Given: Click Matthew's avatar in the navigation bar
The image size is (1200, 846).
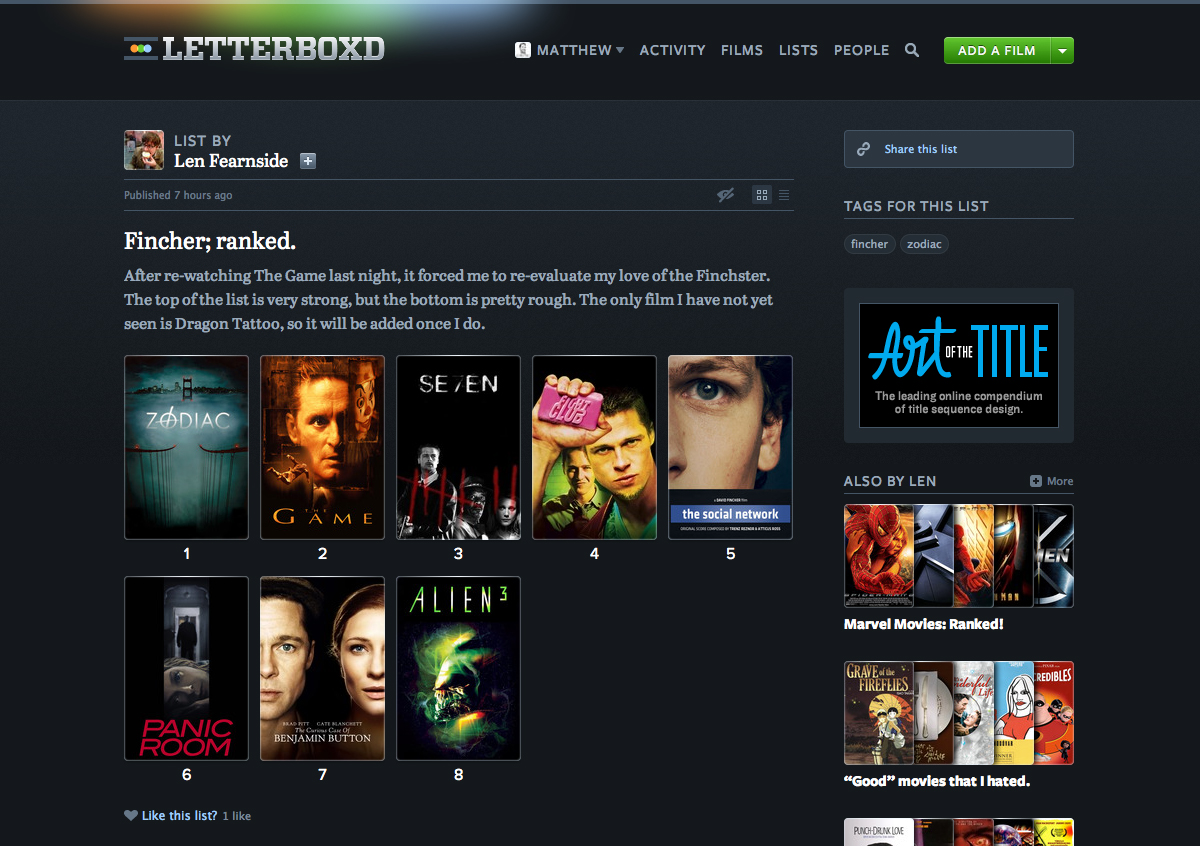Looking at the screenshot, I should pyautogui.click(x=522, y=49).
